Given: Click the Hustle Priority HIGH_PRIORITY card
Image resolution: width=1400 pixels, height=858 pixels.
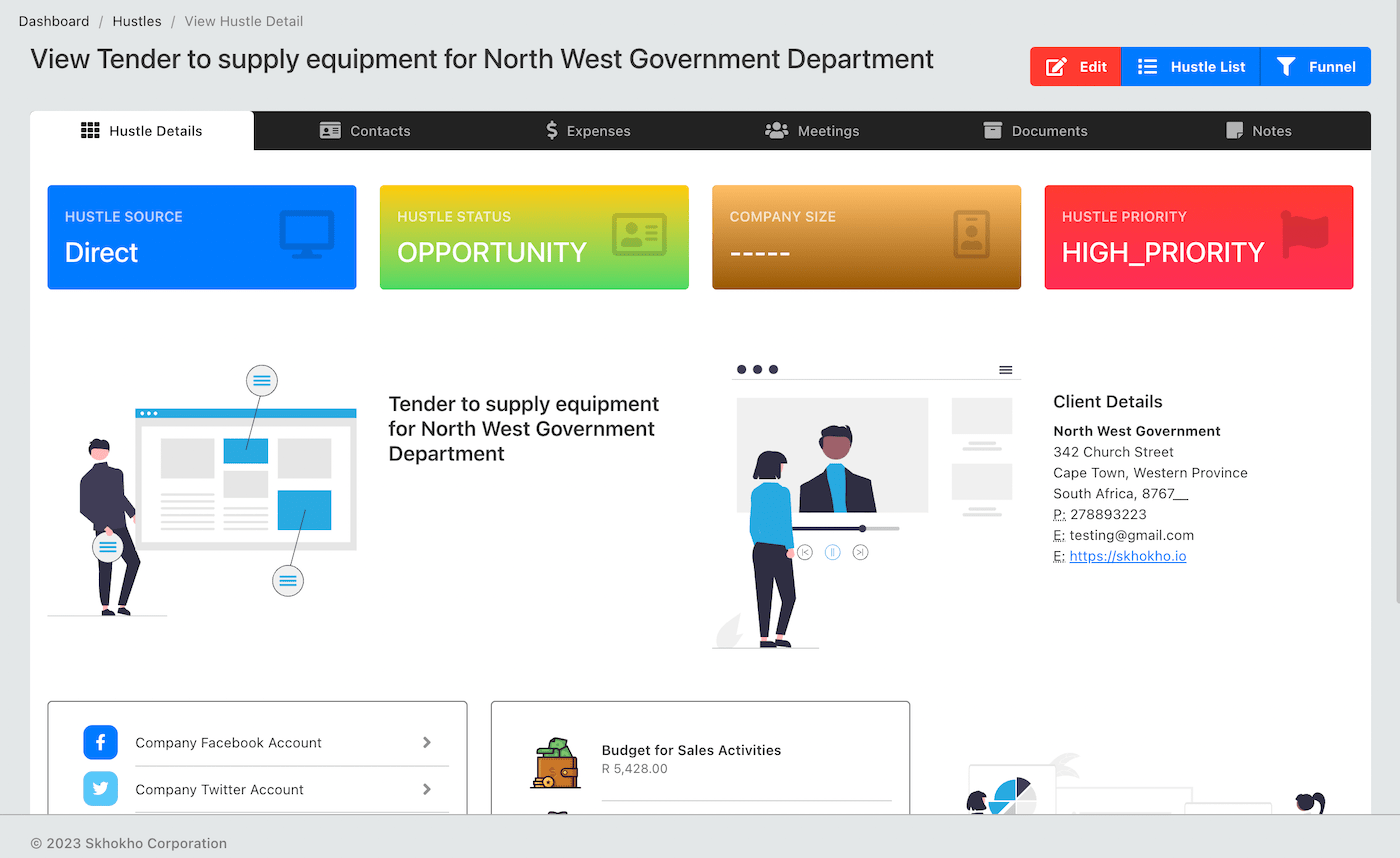Looking at the screenshot, I should (x=1199, y=237).
